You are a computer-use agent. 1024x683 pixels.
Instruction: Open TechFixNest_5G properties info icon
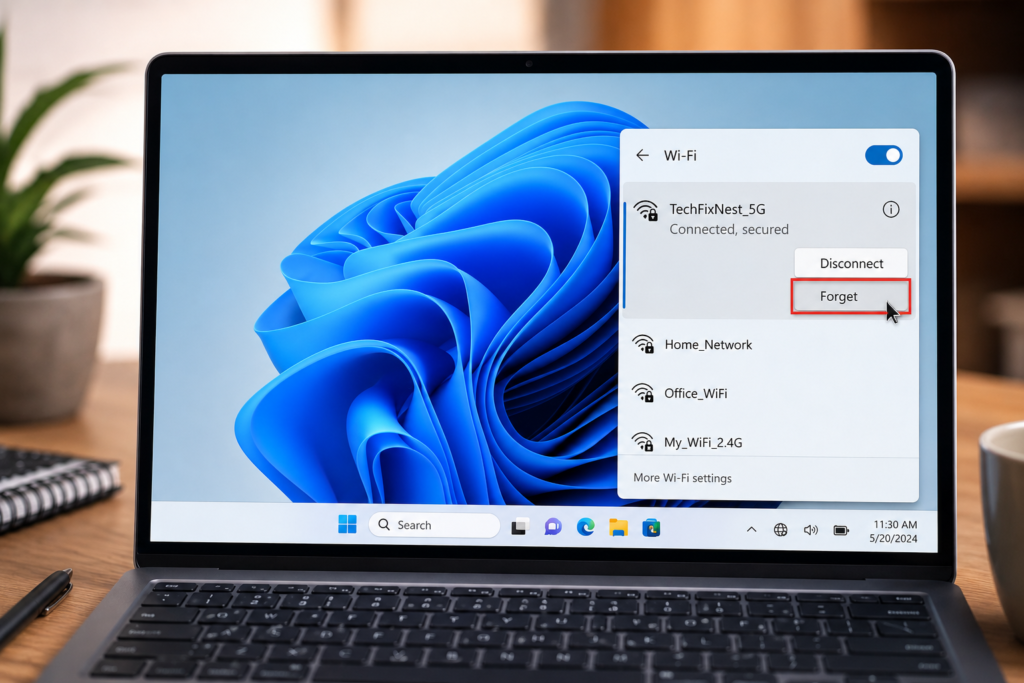pyautogui.click(x=891, y=210)
